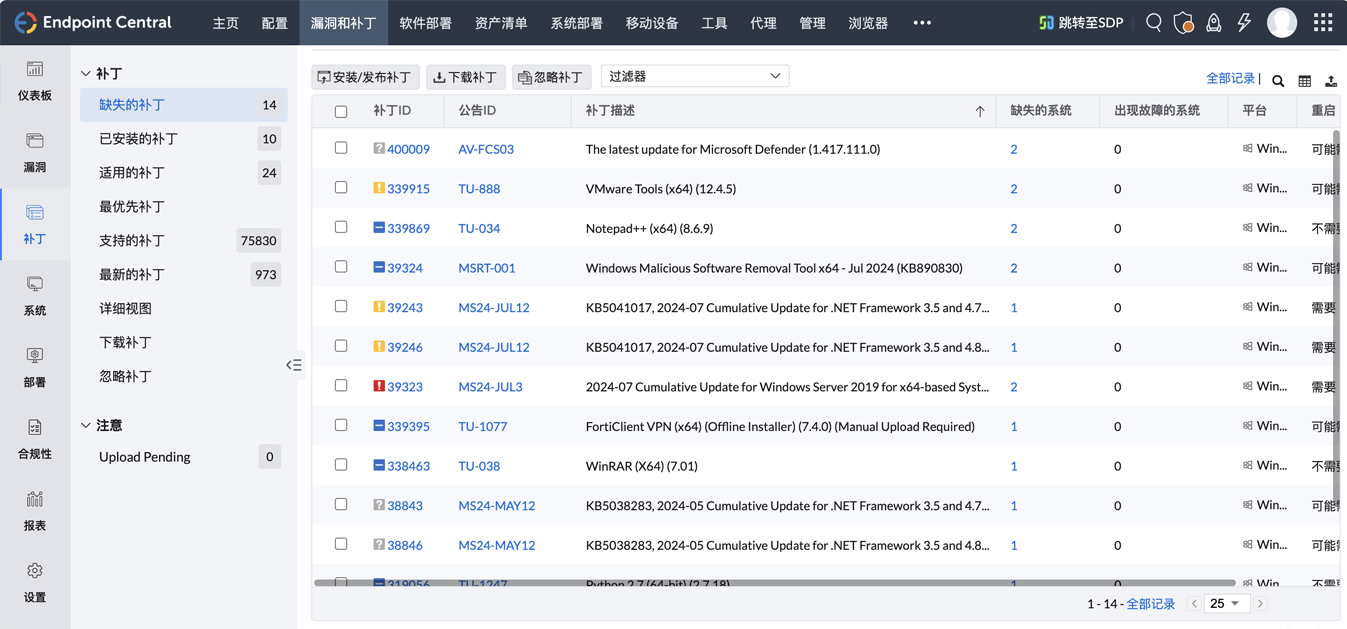The image size is (1347, 629).
Task: Click severity icon beside patch 39323
Action: pyautogui.click(x=379, y=386)
